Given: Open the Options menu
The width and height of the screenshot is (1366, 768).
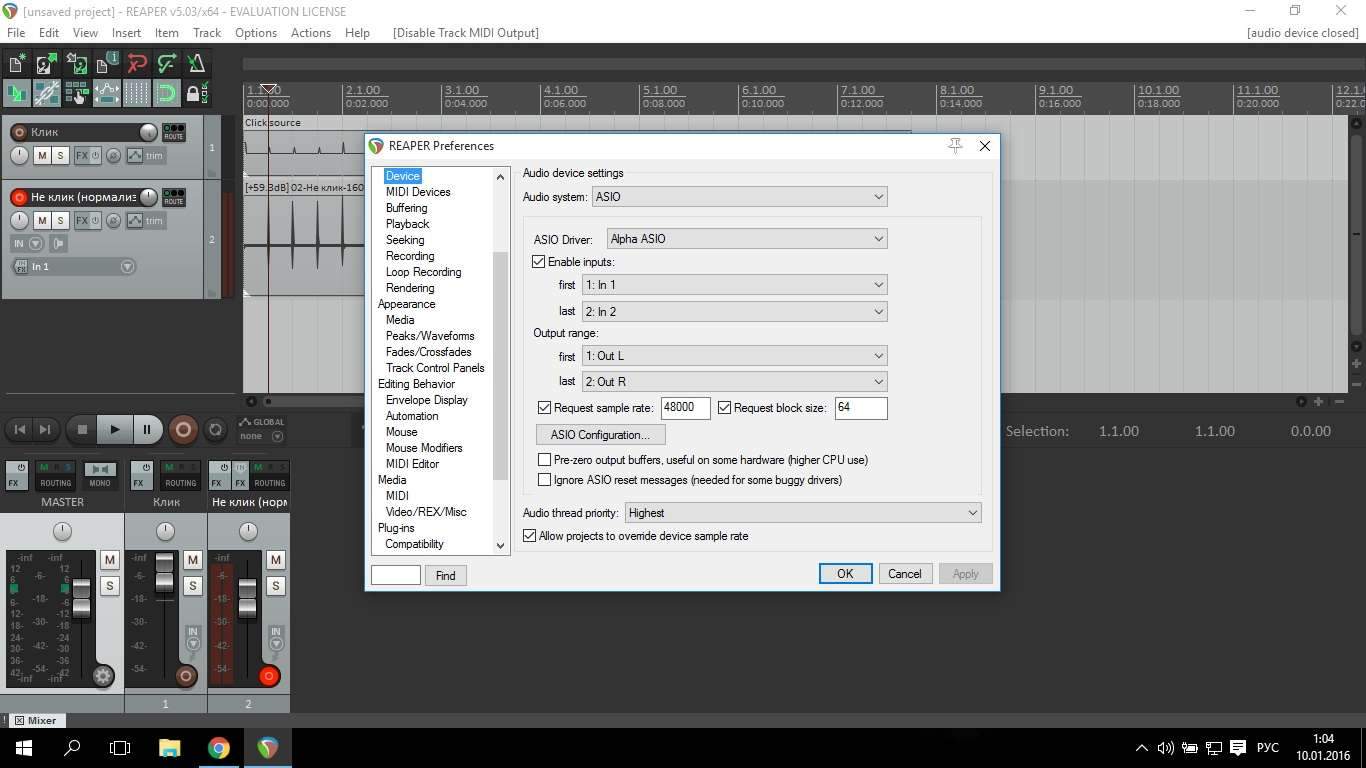Looking at the screenshot, I should pyautogui.click(x=255, y=33).
